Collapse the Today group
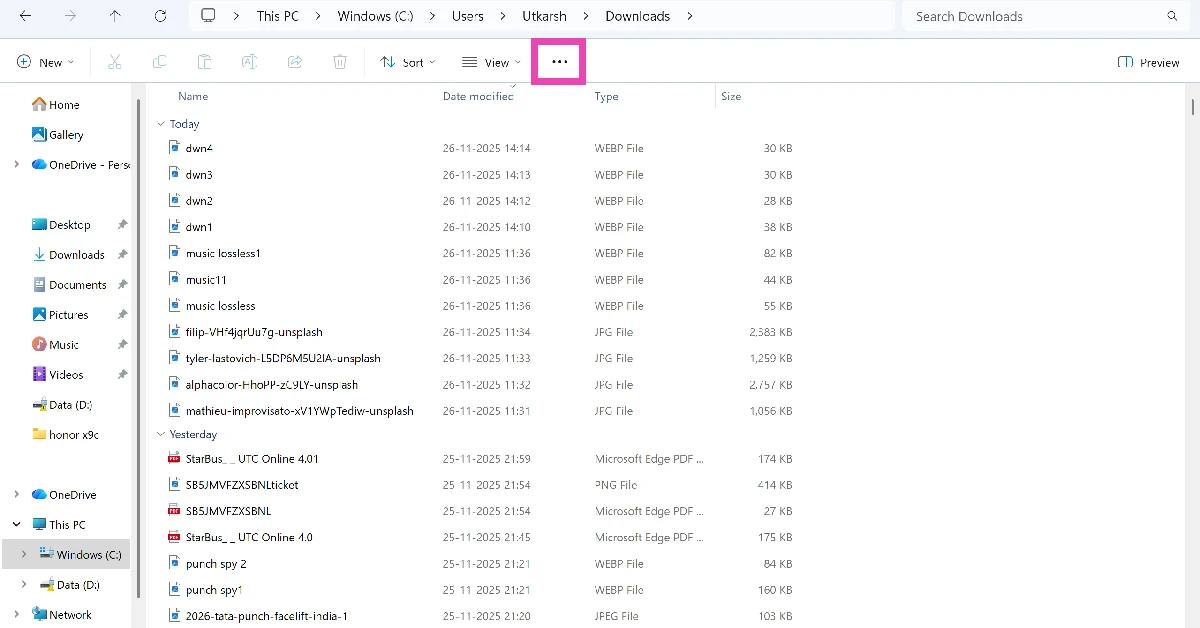Screen dimensions: 1200x628 (x=162, y=123)
